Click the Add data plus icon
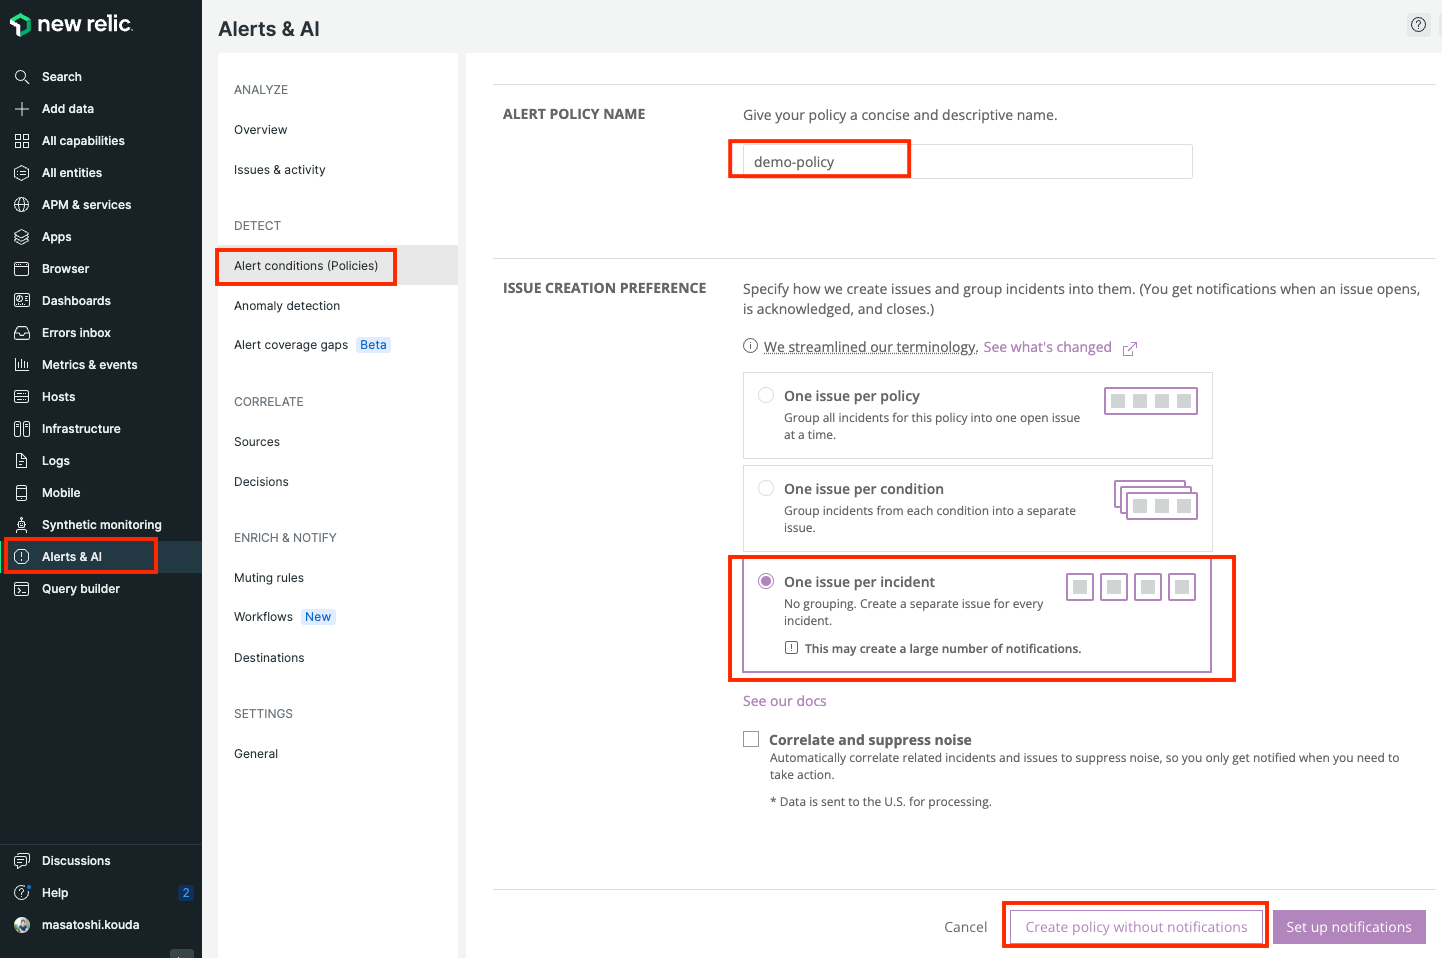Image resolution: width=1442 pixels, height=958 pixels. coord(22,109)
